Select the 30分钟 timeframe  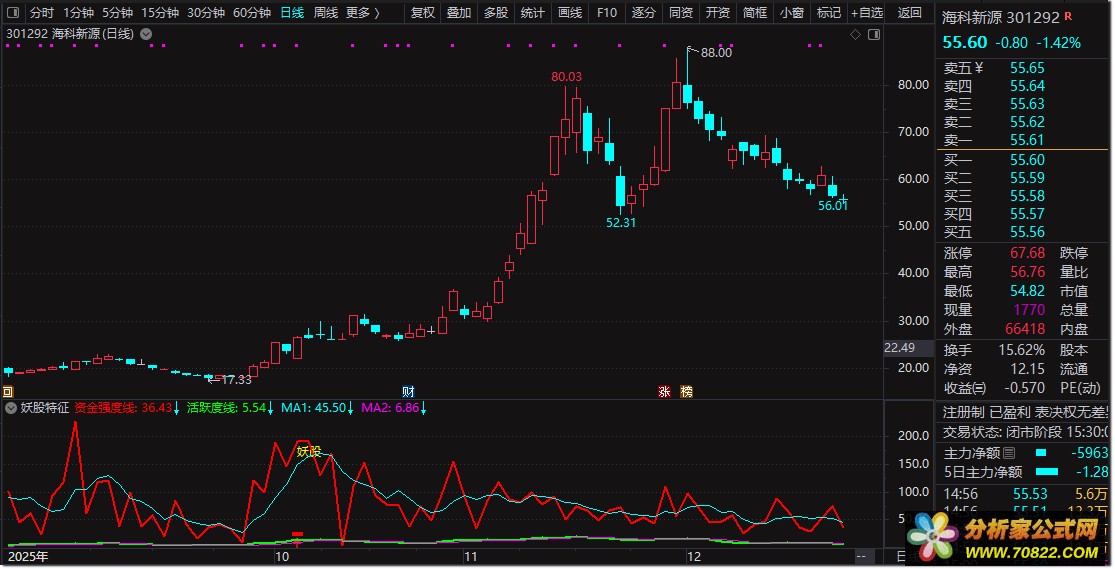click(x=206, y=12)
